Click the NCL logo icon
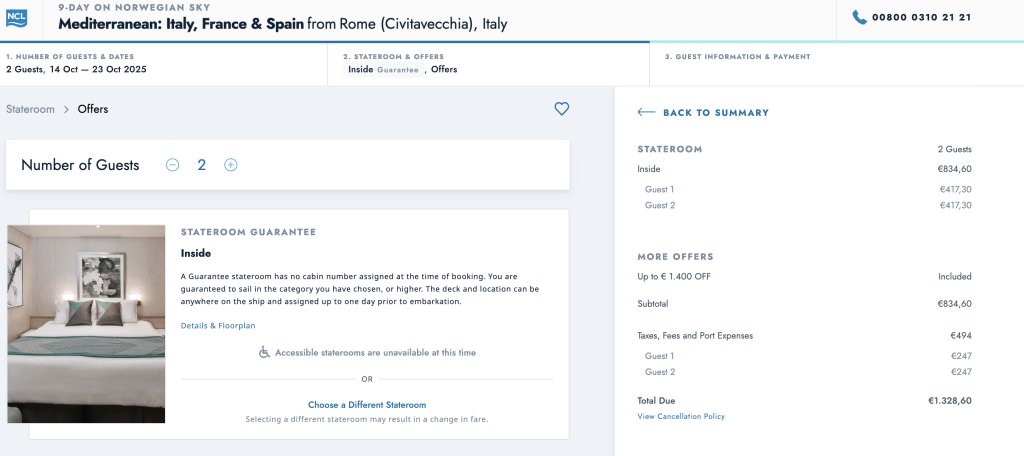This screenshot has height=456, width=1024. tap(16, 18)
